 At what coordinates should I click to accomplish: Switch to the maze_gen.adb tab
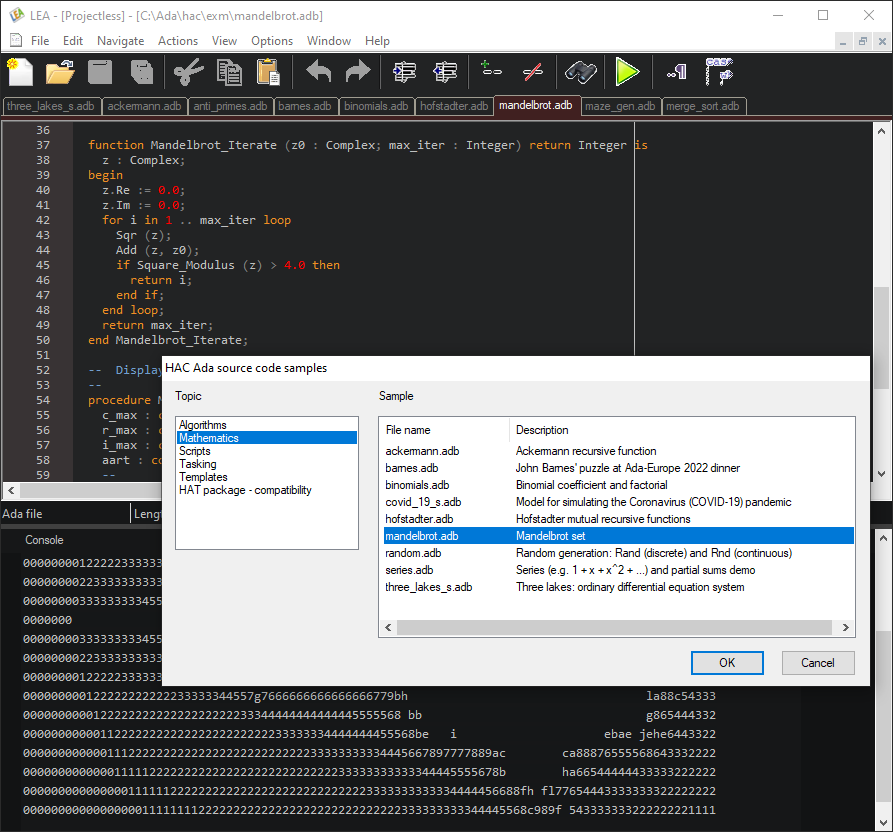[x=620, y=106]
